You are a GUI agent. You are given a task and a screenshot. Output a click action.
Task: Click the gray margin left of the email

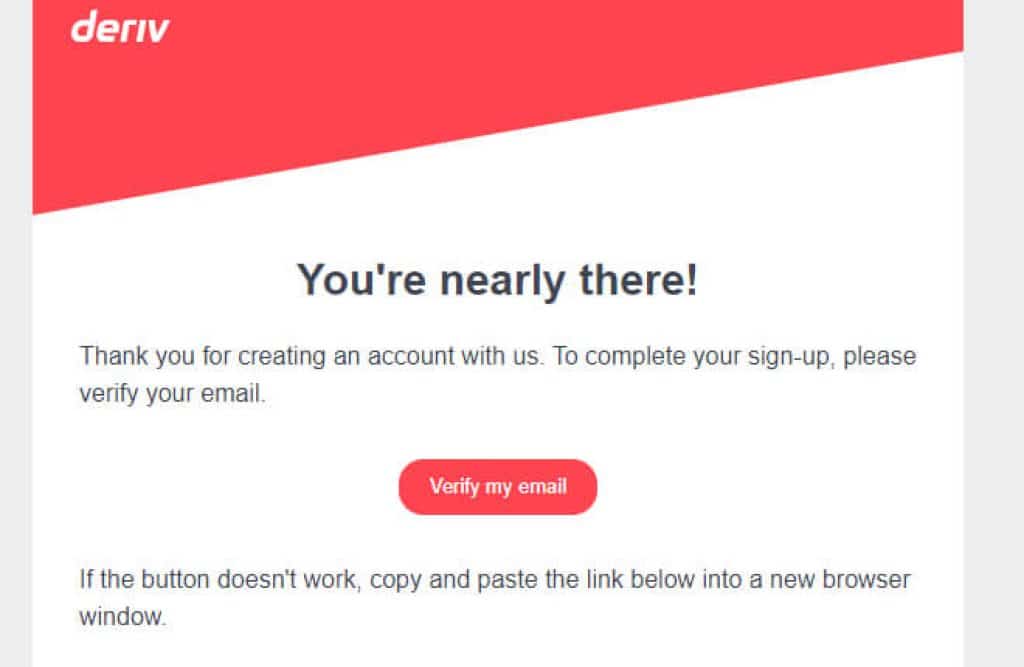coord(16,333)
